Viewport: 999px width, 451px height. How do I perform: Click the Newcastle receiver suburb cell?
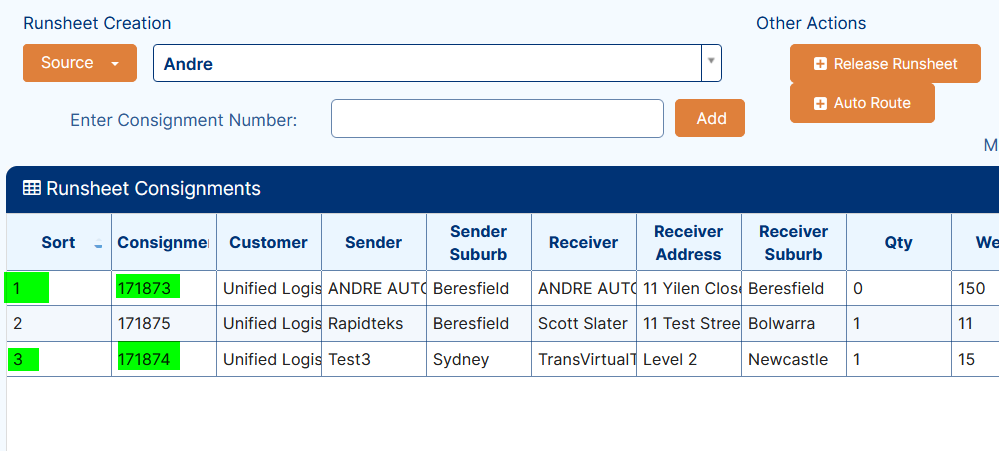pyautogui.click(x=788, y=359)
